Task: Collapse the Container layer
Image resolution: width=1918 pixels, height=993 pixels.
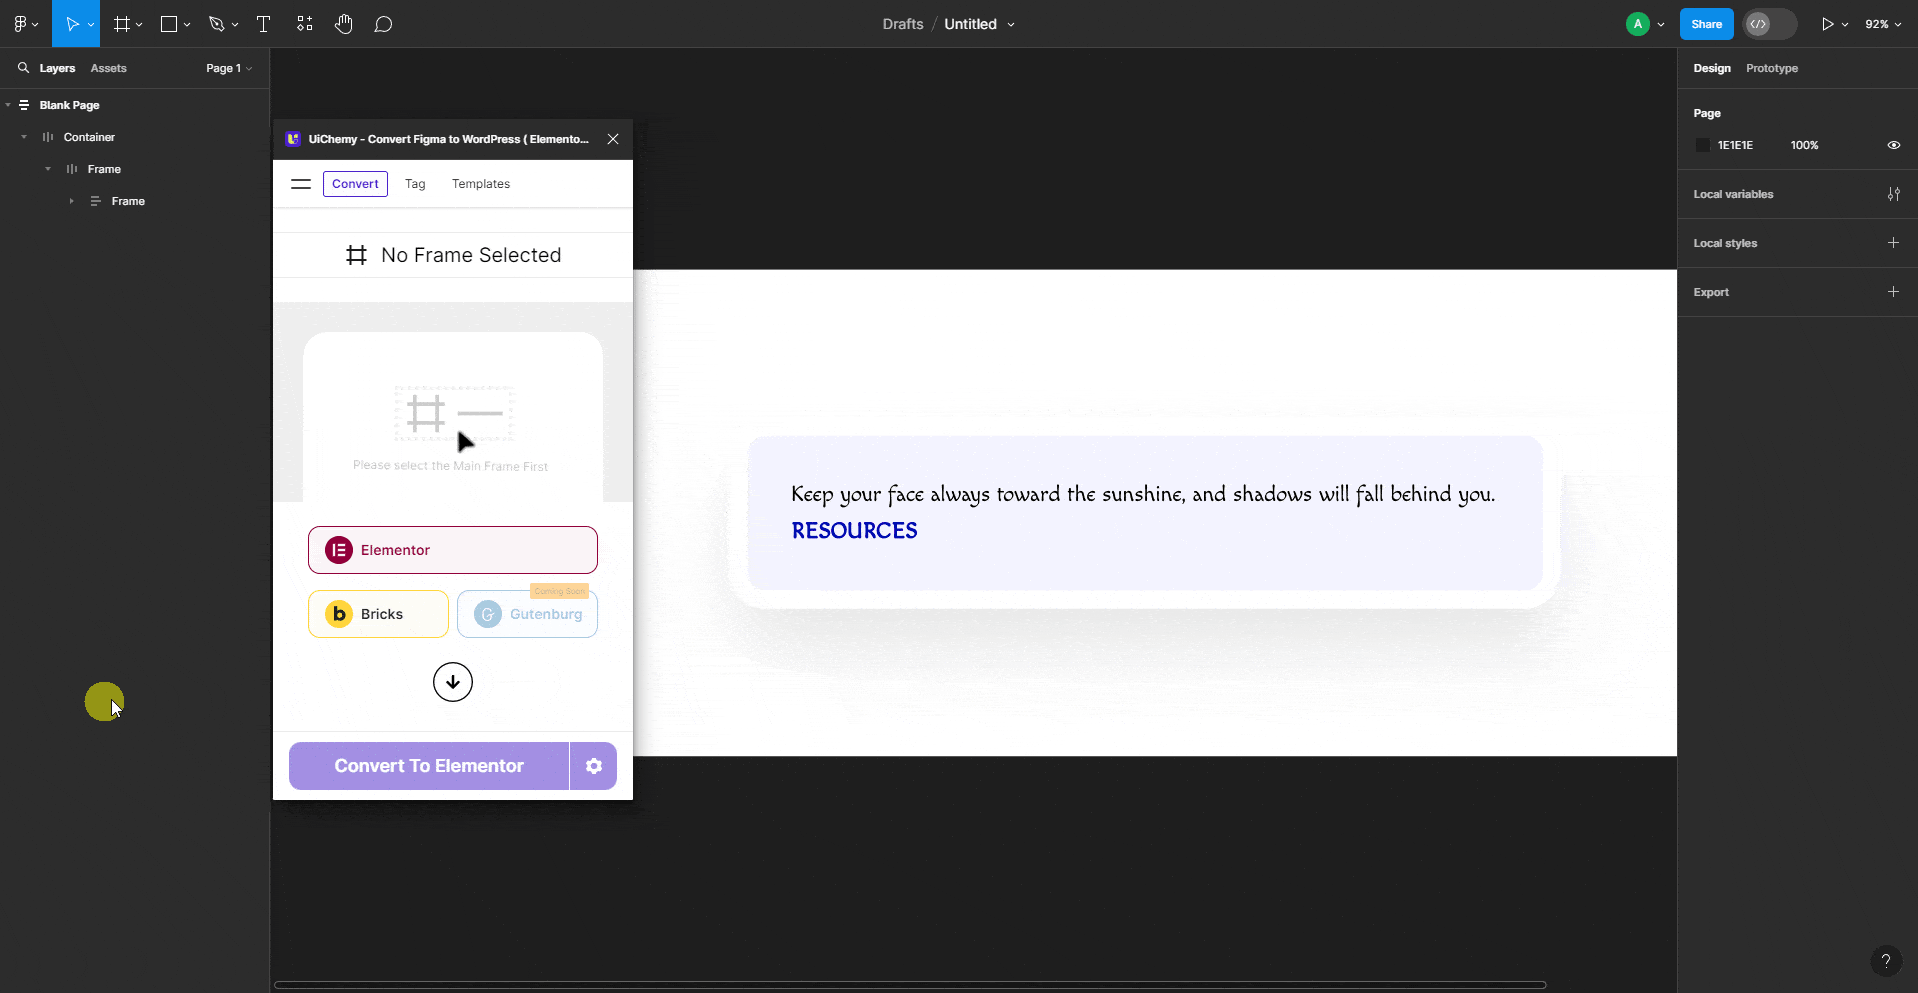Action: tap(22, 136)
